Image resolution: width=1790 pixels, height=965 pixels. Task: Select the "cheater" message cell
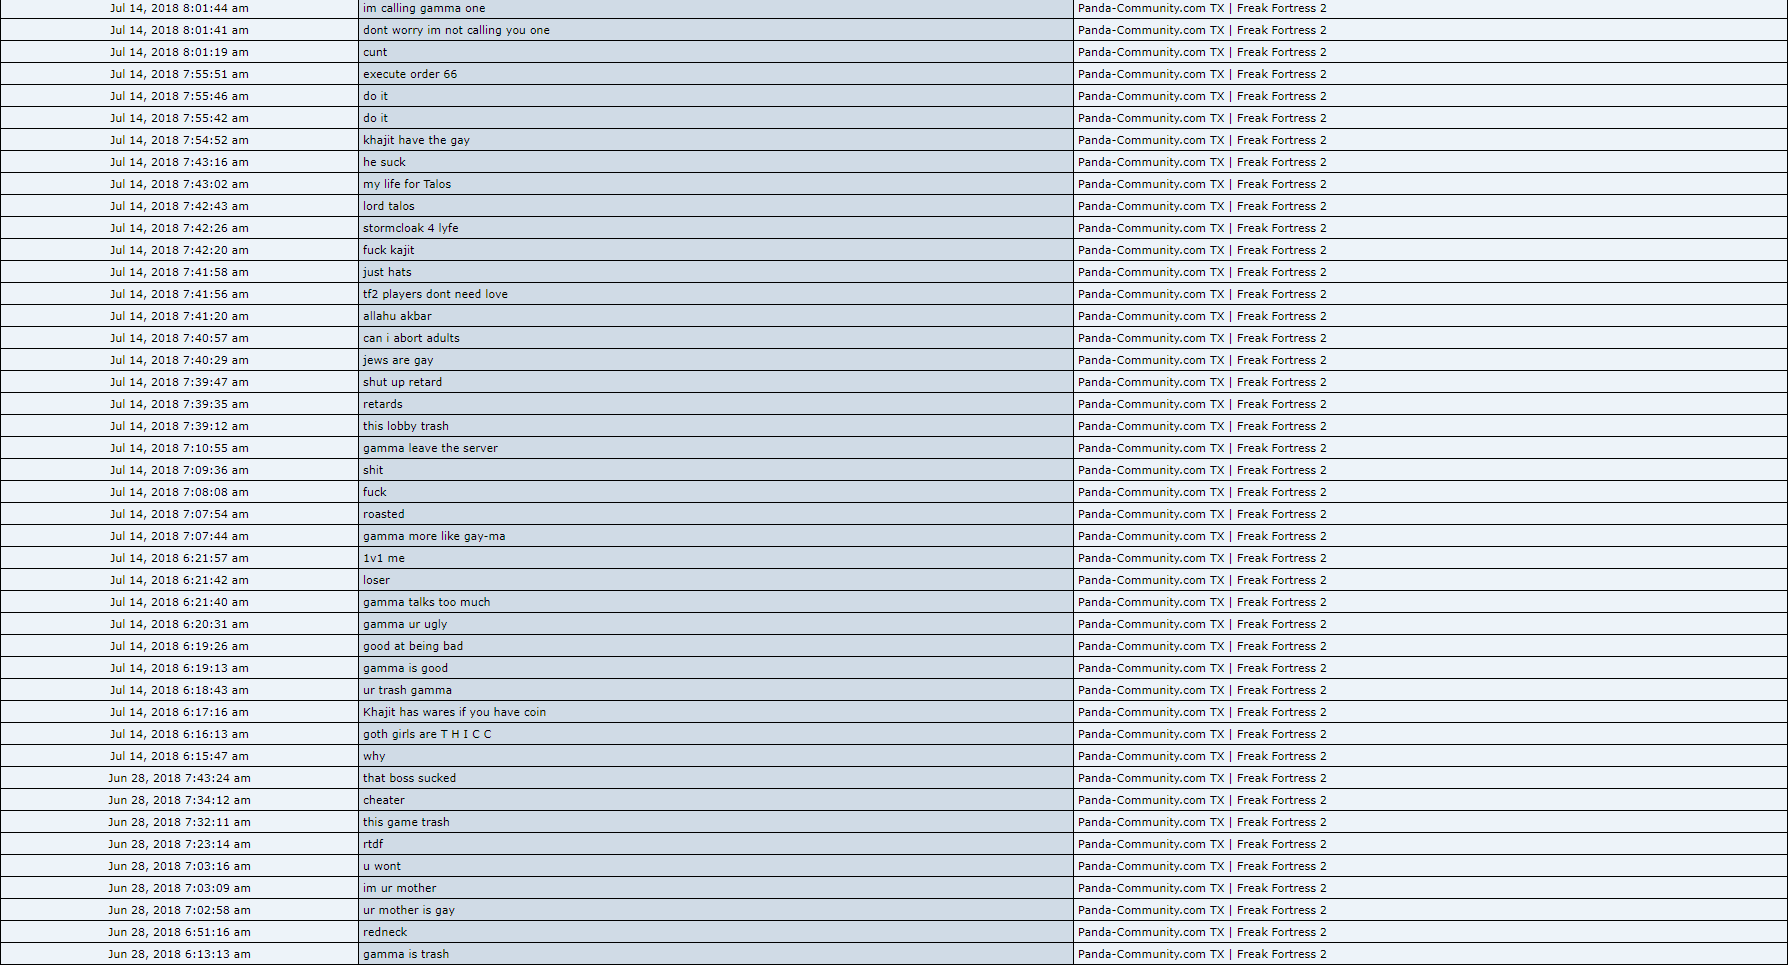coord(384,800)
